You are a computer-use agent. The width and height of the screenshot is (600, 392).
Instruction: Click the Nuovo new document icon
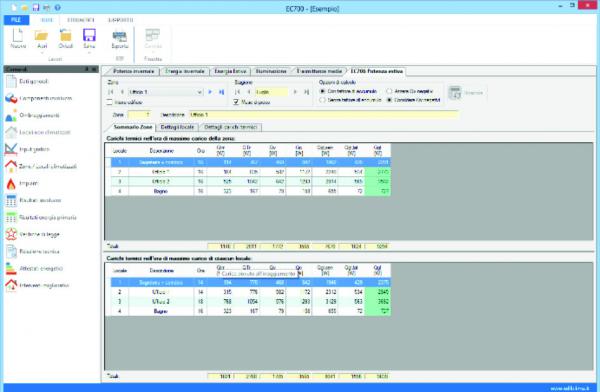click(x=18, y=35)
